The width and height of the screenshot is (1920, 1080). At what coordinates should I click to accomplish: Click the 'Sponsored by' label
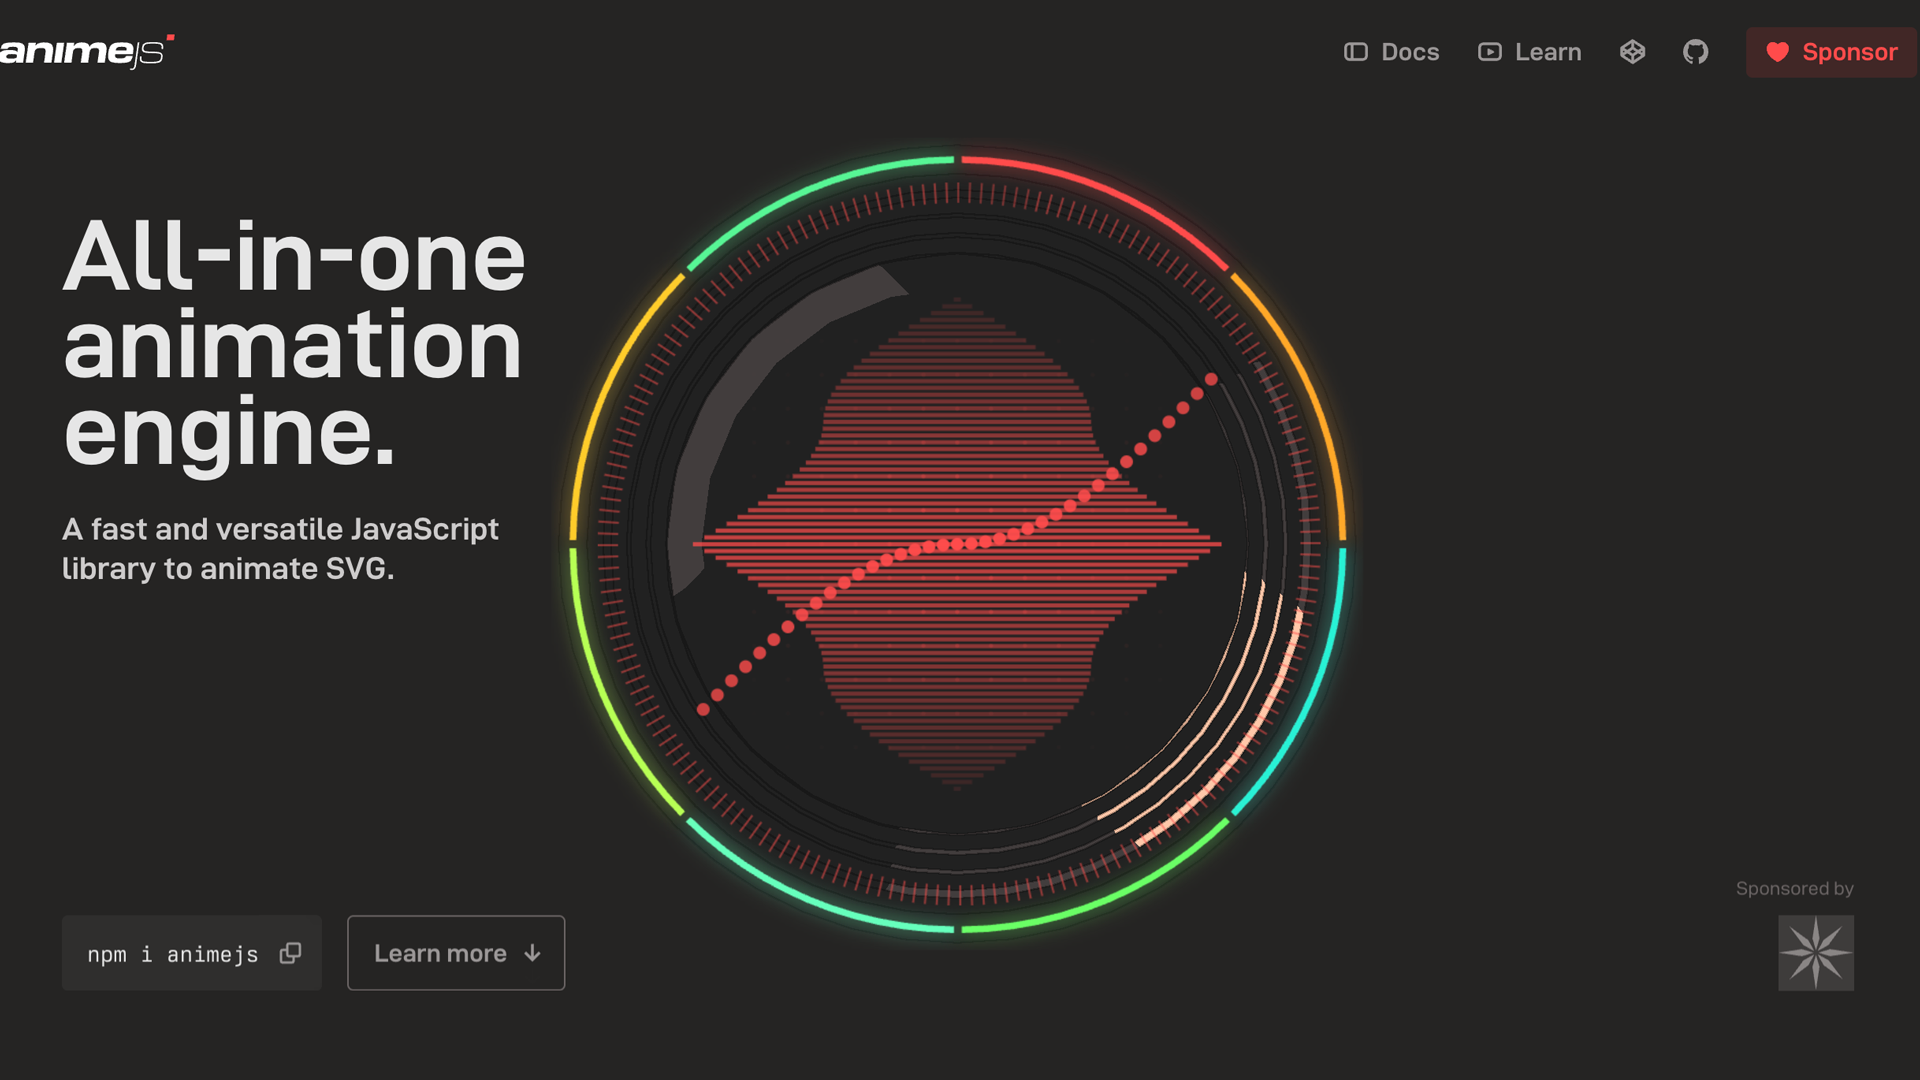(x=1795, y=888)
